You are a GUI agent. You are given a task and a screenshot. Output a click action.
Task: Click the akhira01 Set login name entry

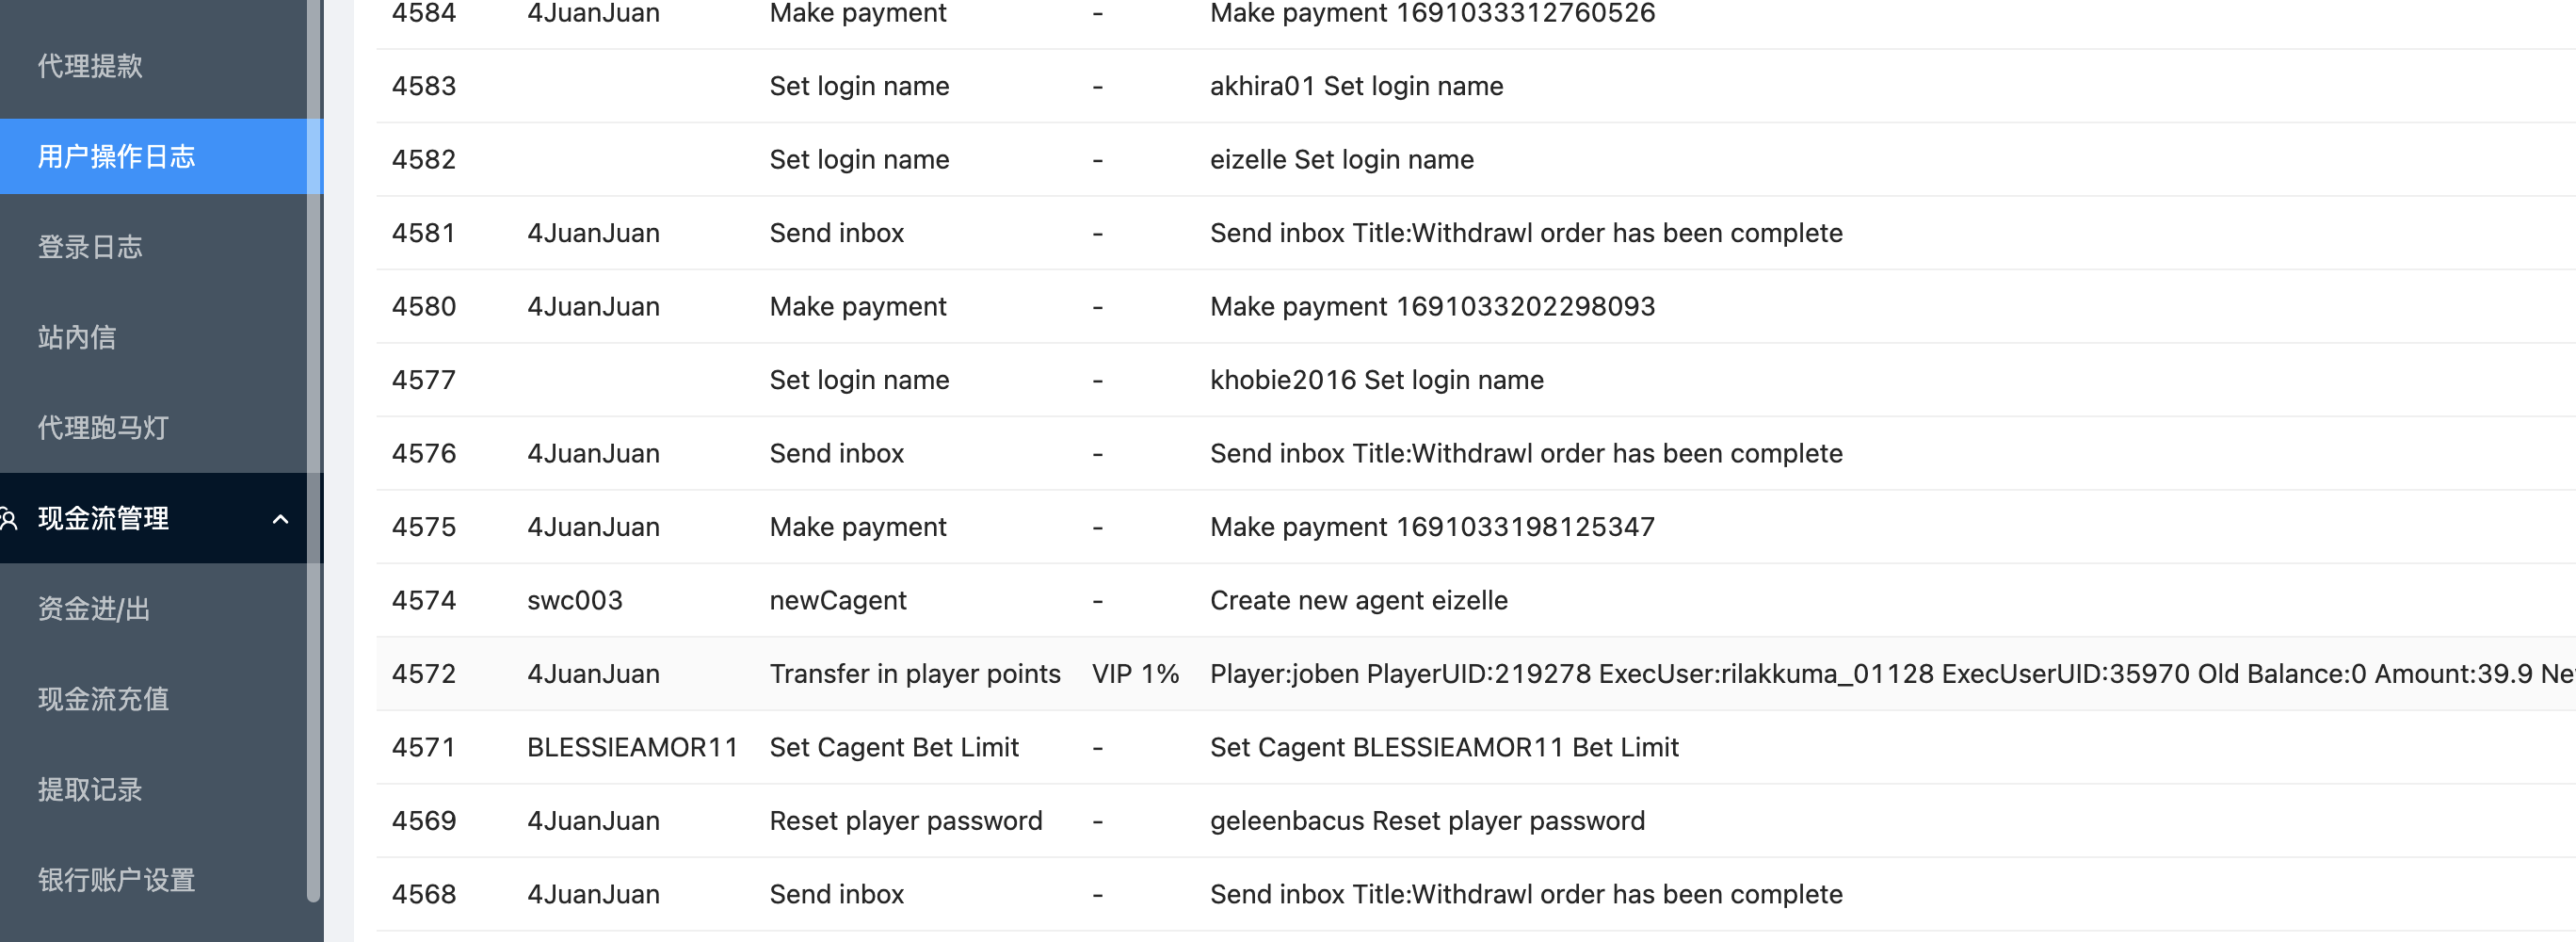[1356, 86]
